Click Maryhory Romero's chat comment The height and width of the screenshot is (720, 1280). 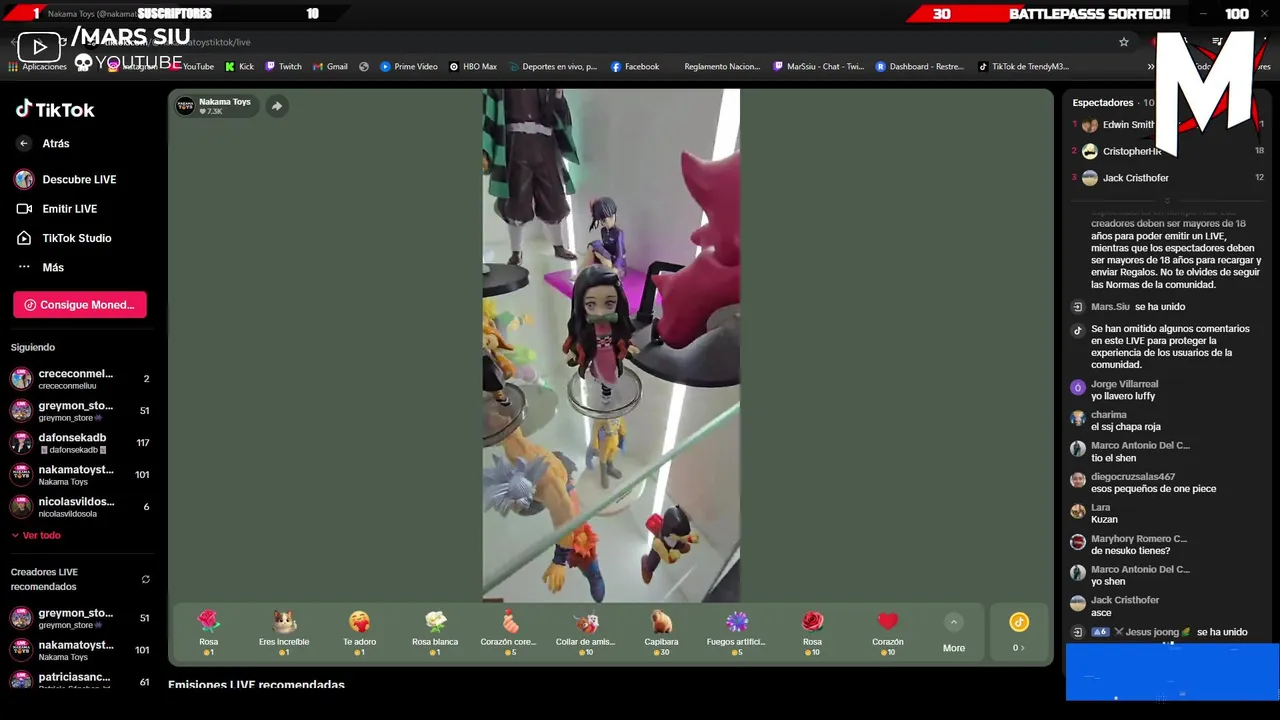tap(1131, 551)
